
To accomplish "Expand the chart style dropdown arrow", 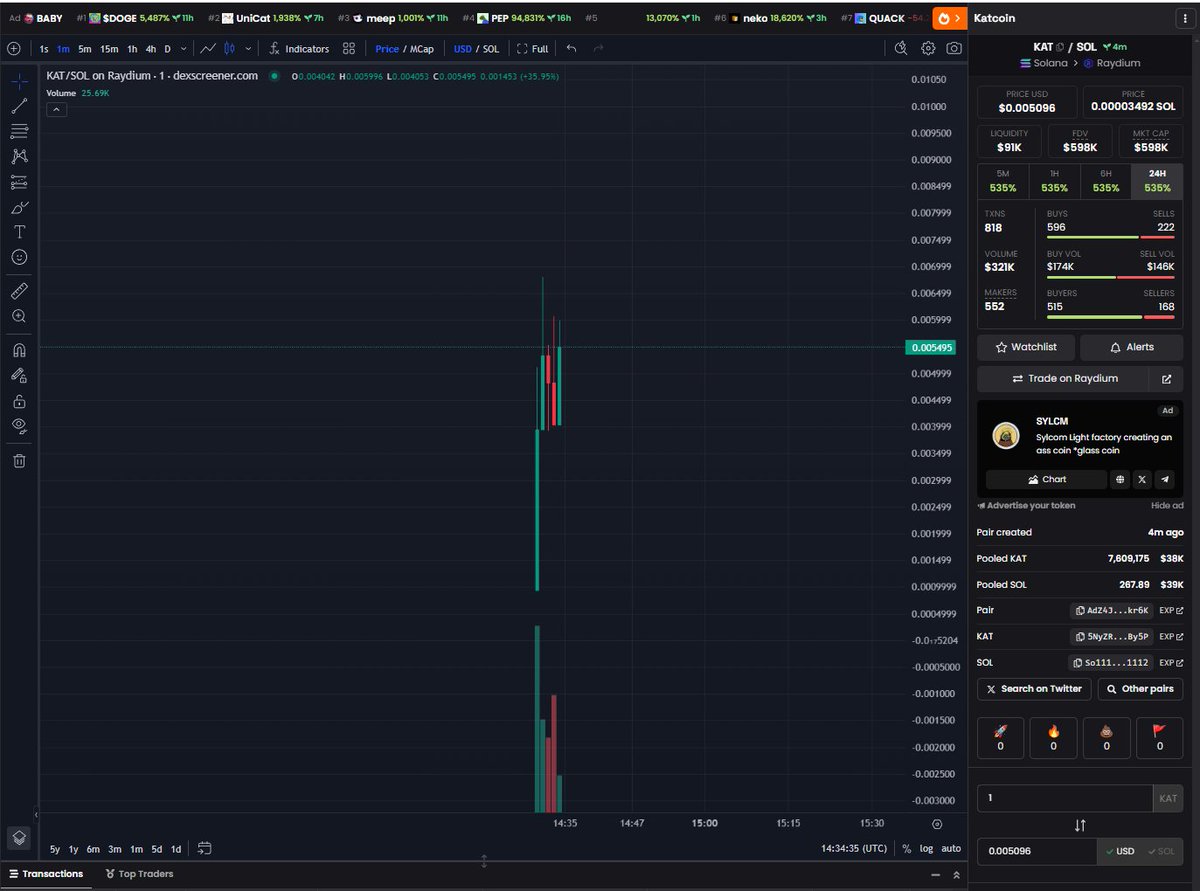I will click(247, 48).
